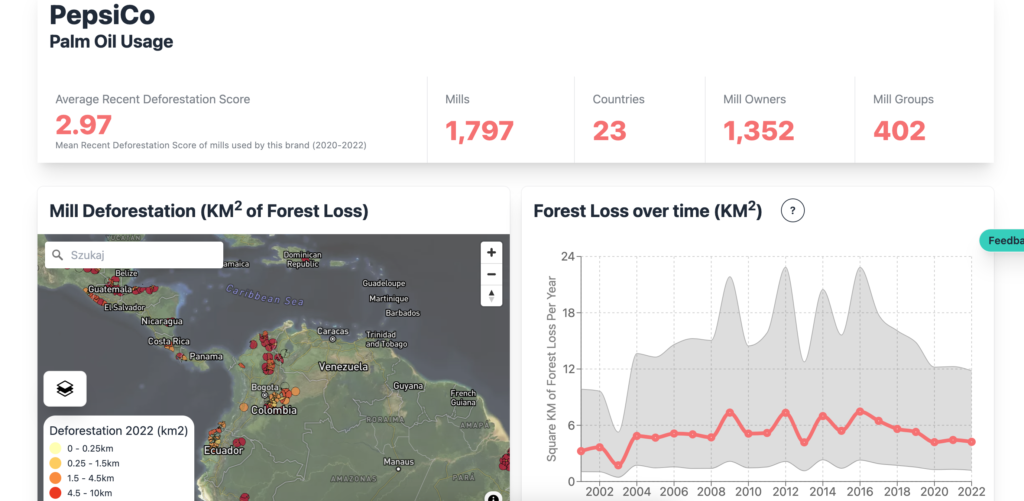Click the Deforestation 2022 legend title

click(x=119, y=430)
